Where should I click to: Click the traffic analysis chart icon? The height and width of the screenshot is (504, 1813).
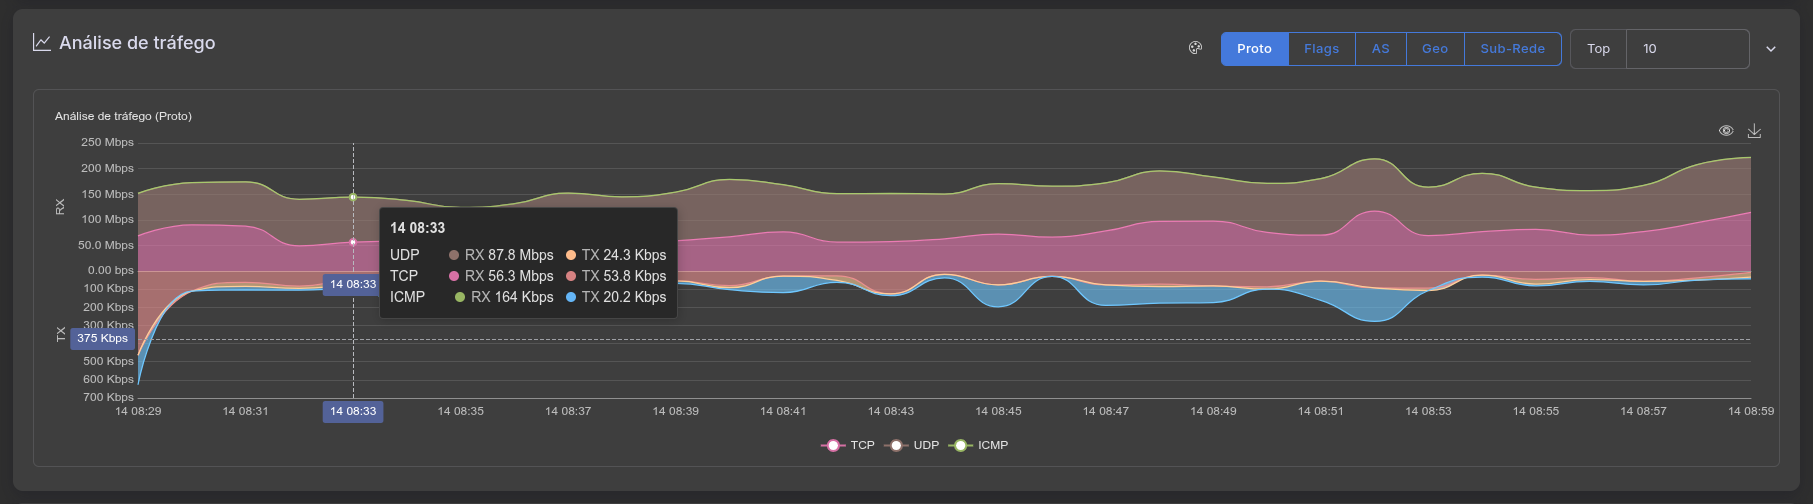point(42,43)
